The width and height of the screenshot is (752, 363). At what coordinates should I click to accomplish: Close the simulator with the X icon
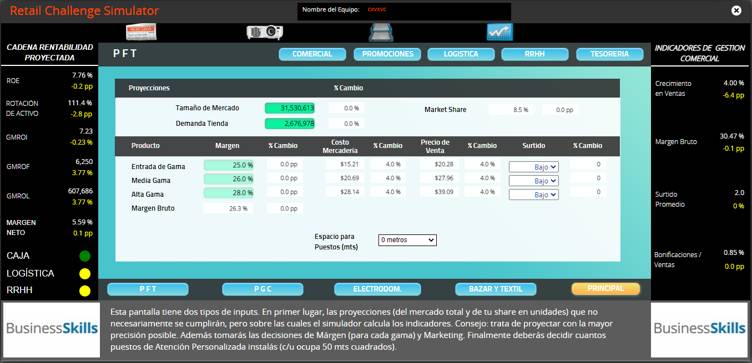(x=736, y=11)
